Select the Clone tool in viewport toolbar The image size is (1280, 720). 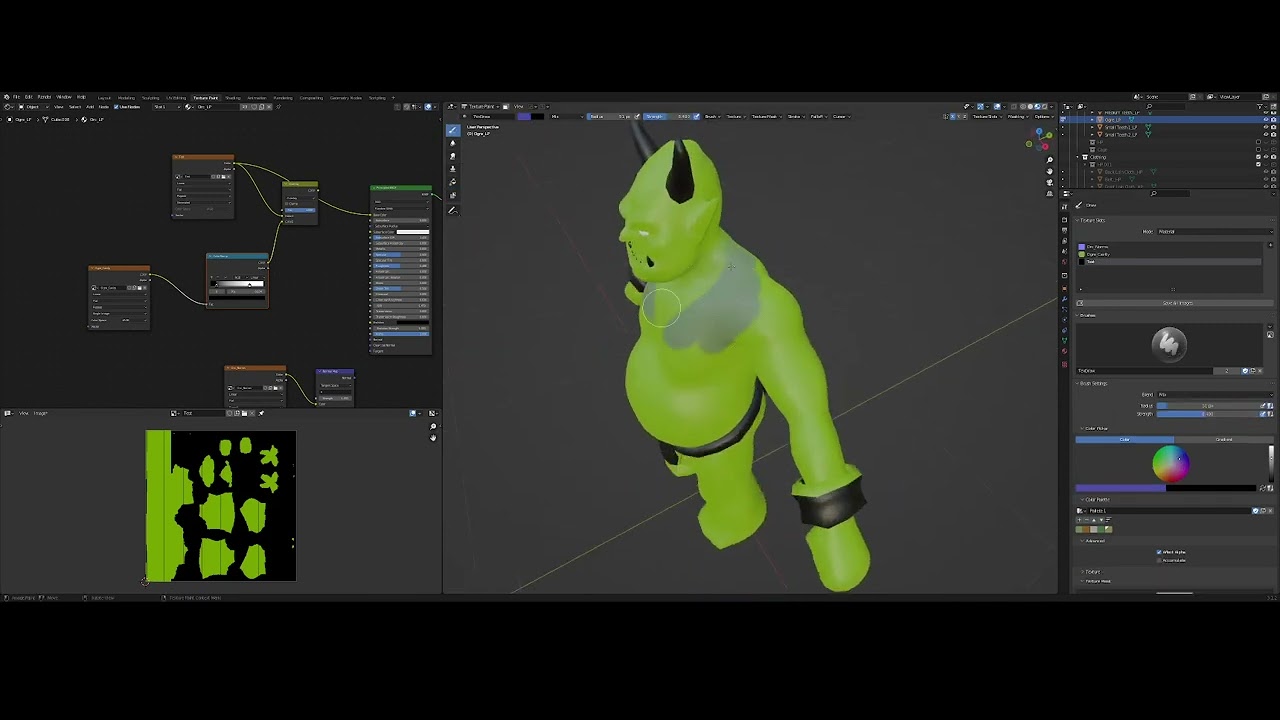(x=452, y=169)
